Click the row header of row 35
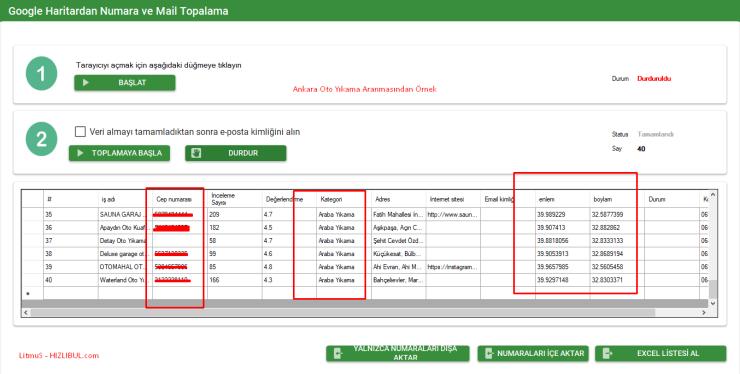740x374 pixels. (x=33, y=214)
